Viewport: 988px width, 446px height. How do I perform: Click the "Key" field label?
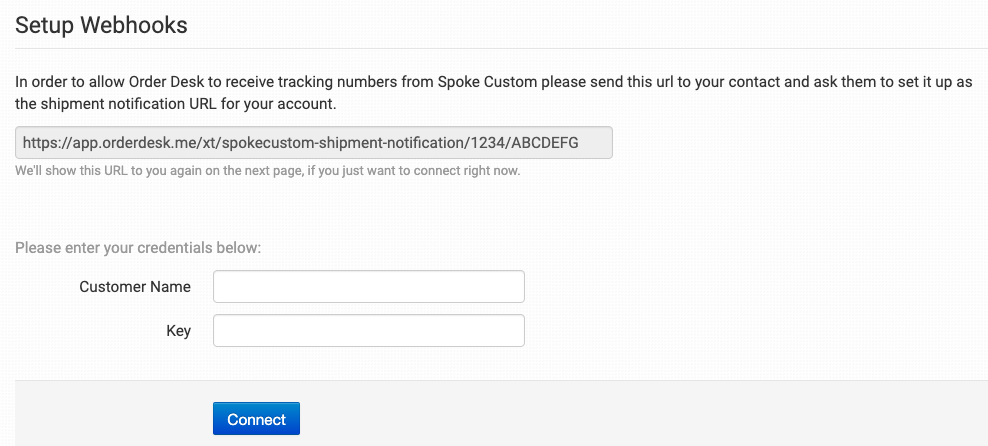pyautogui.click(x=178, y=331)
